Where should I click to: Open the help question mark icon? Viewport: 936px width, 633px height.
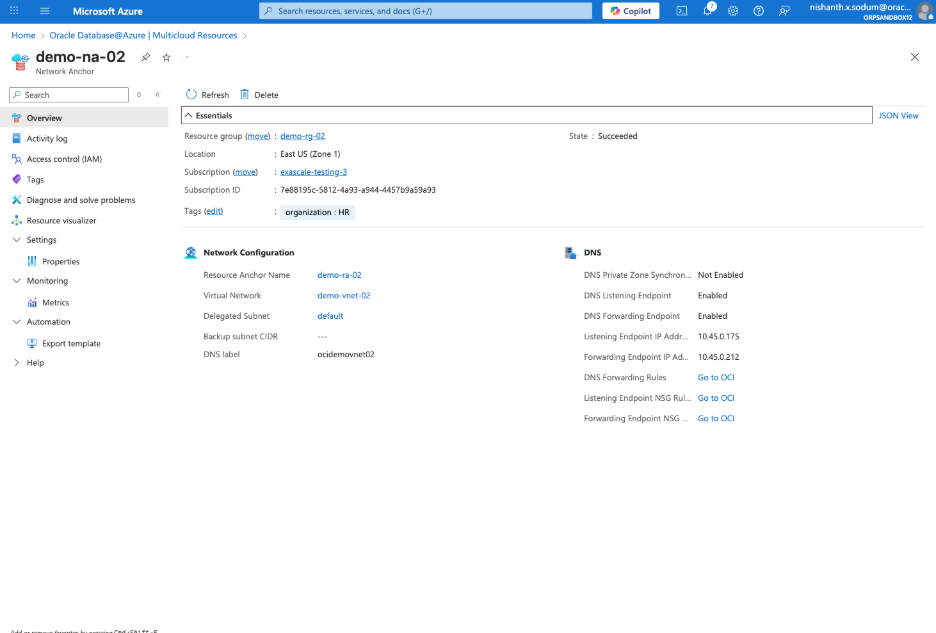click(x=758, y=11)
